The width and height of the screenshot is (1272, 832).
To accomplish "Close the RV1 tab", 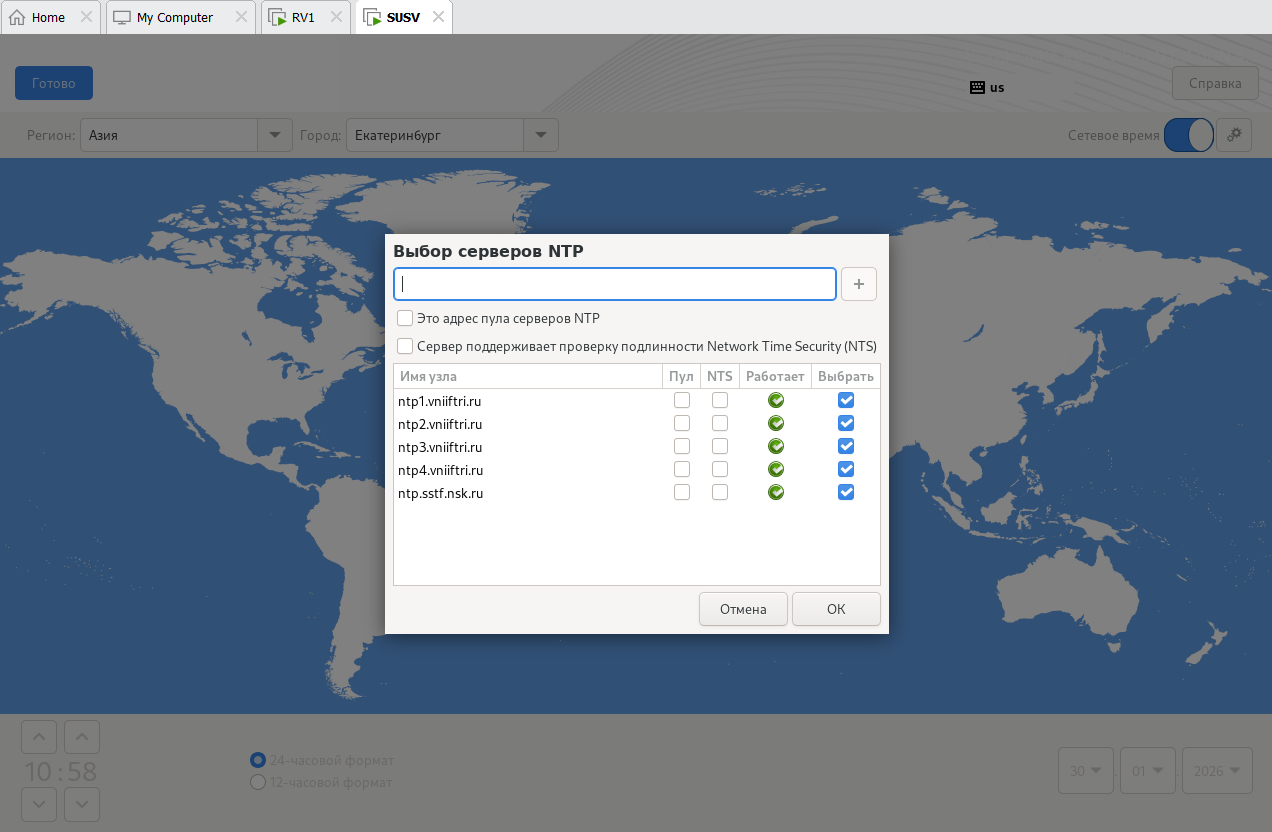I will click(x=337, y=17).
